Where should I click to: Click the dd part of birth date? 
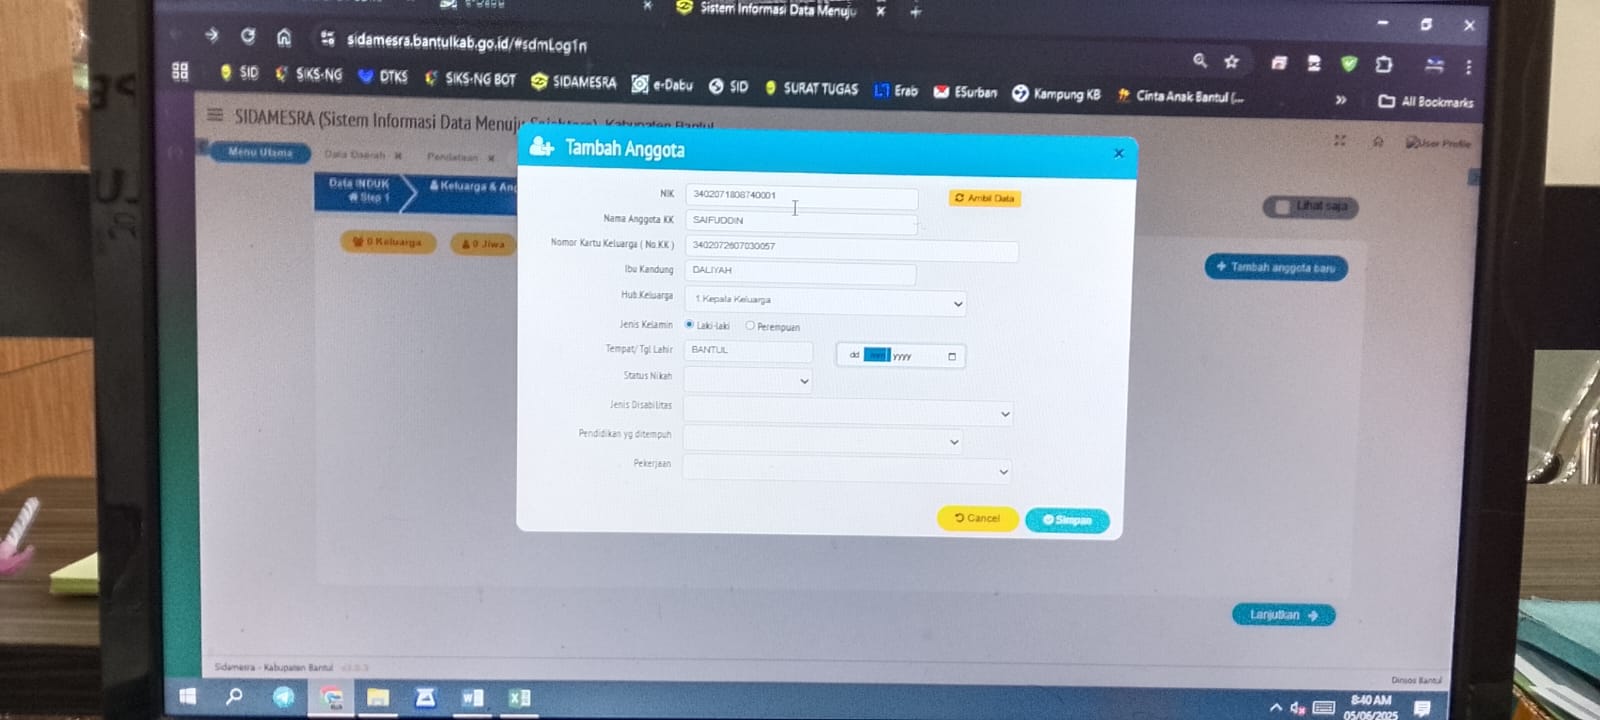point(854,355)
